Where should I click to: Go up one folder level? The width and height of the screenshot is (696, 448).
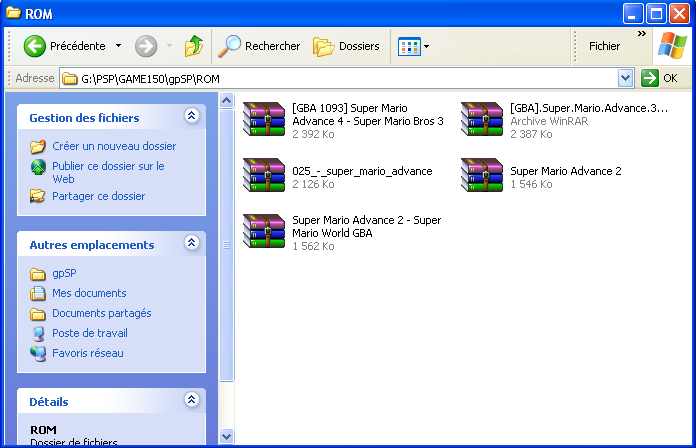click(194, 46)
